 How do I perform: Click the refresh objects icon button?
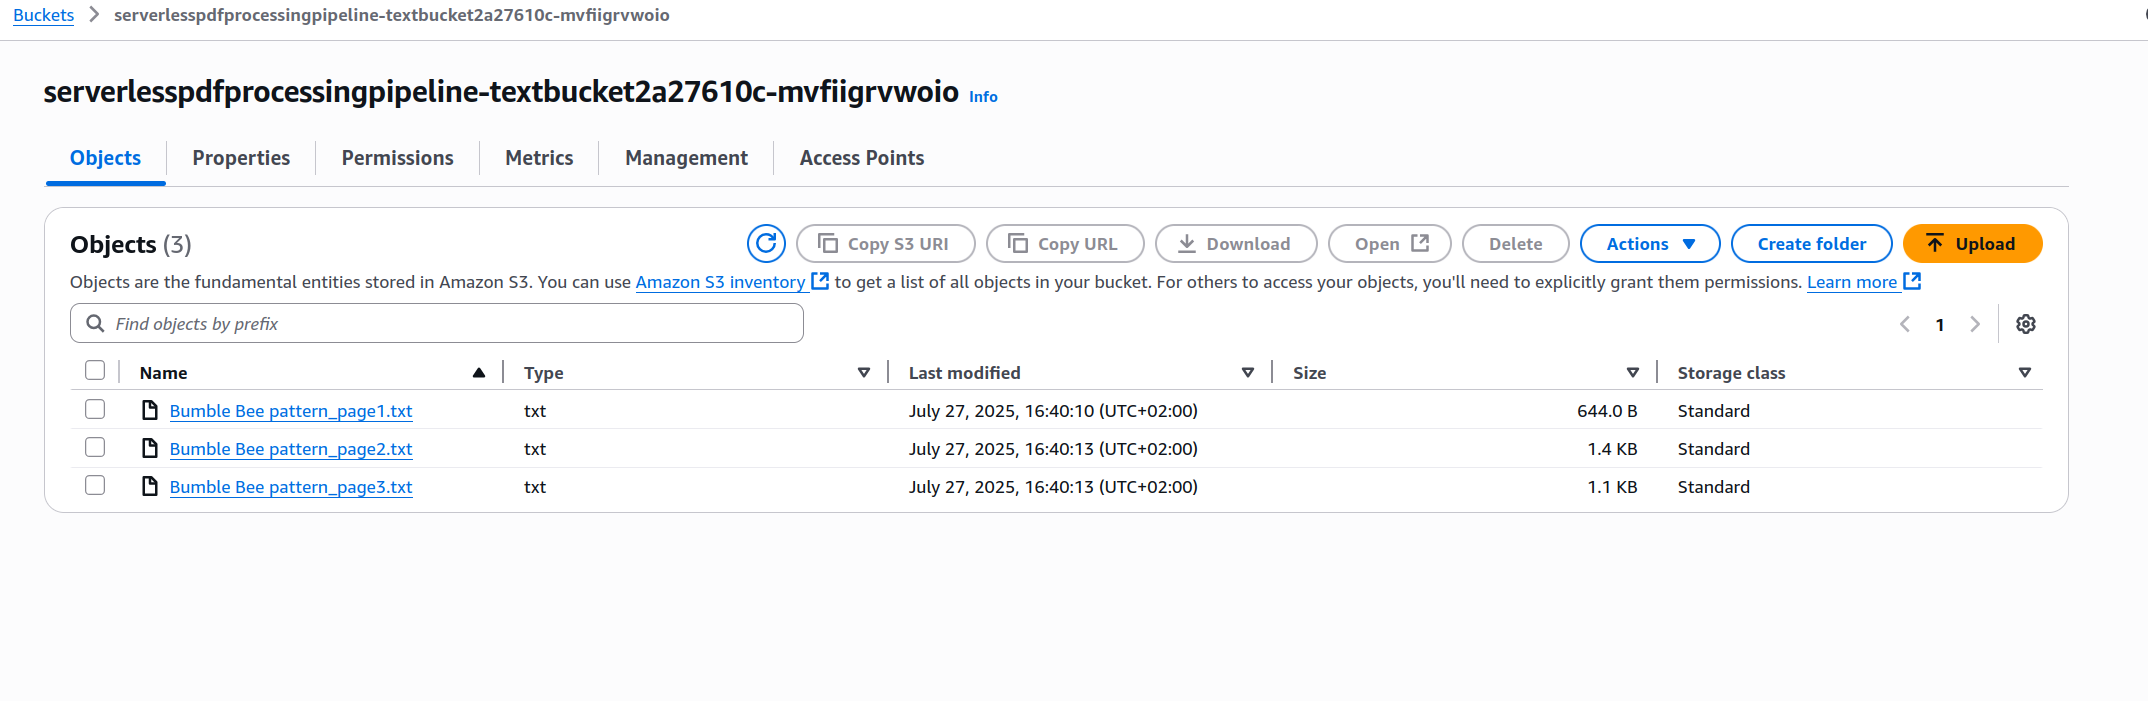pyautogui.click(x=766, y=243)
